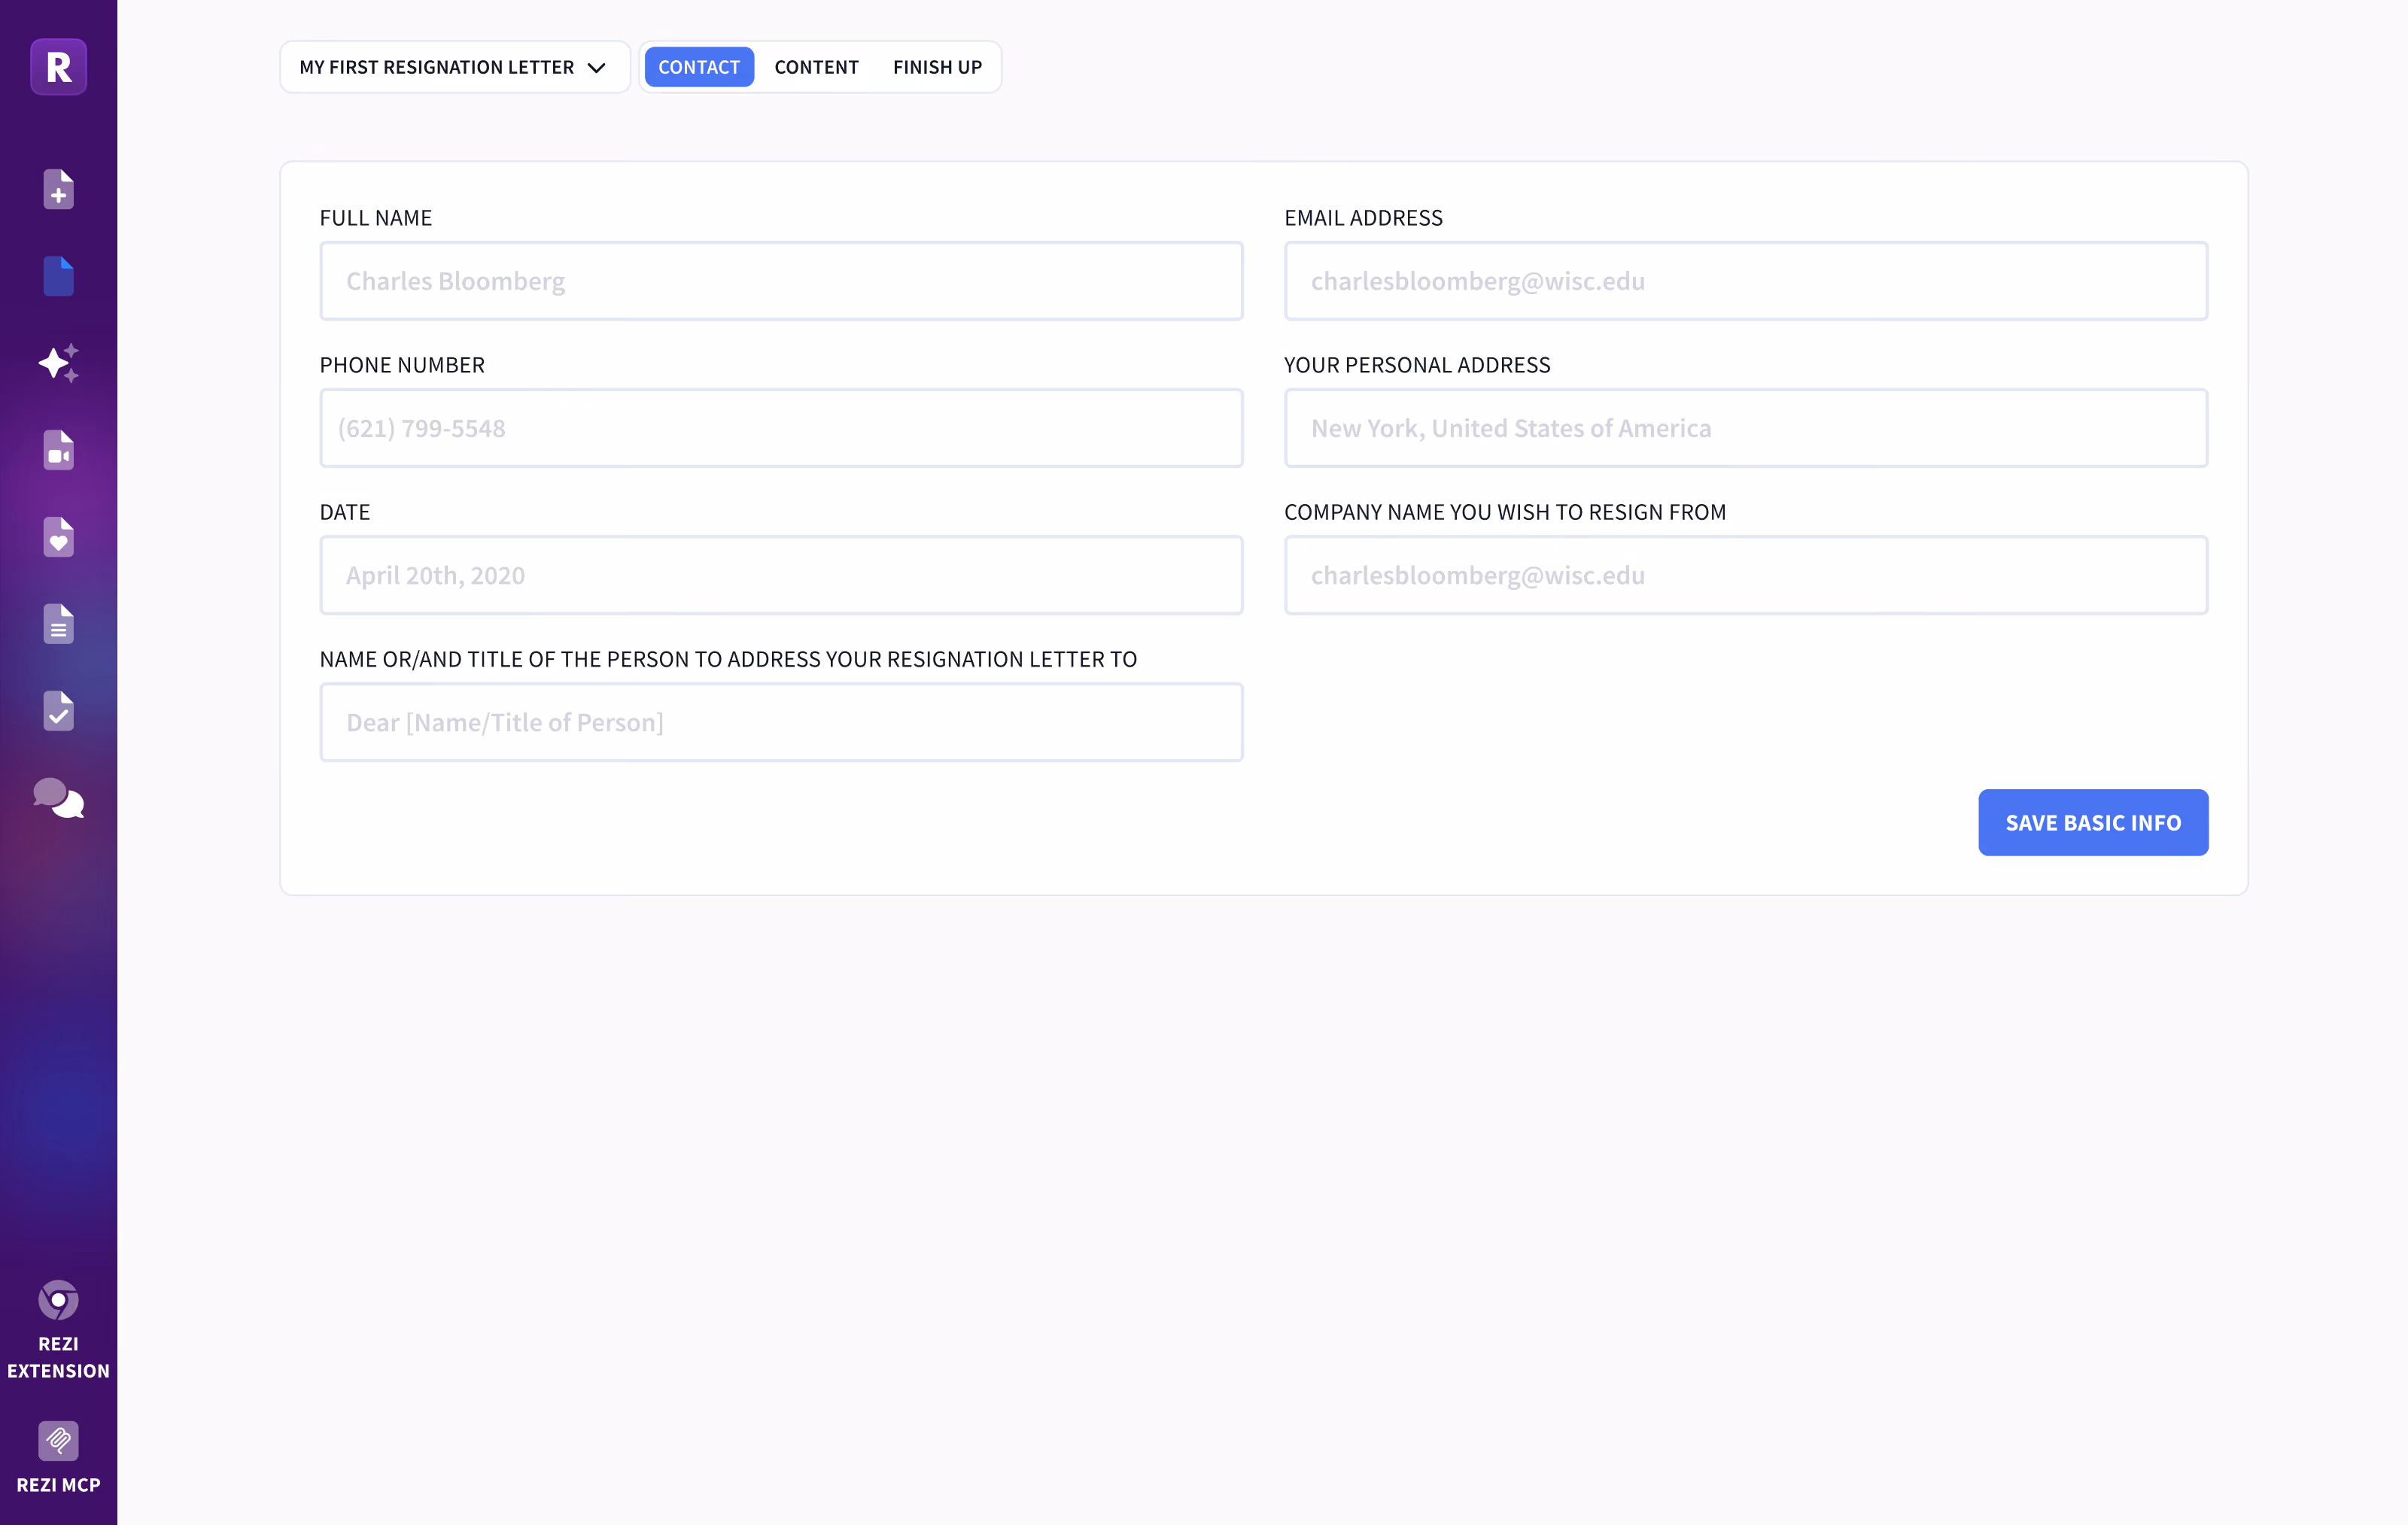
Task: Focus the Full Name field
Action: [781, 281]
